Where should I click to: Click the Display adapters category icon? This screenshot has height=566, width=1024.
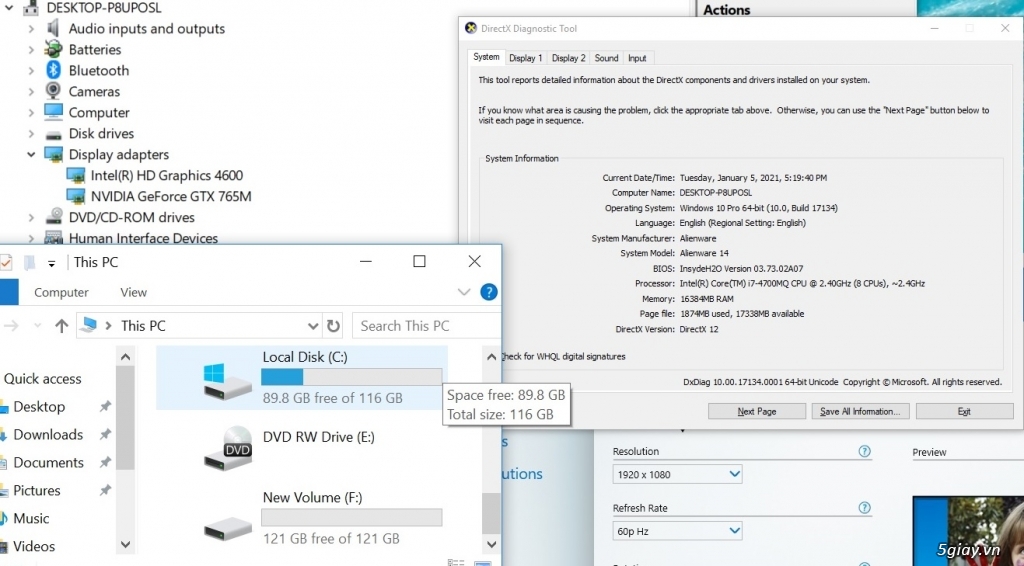54,154
